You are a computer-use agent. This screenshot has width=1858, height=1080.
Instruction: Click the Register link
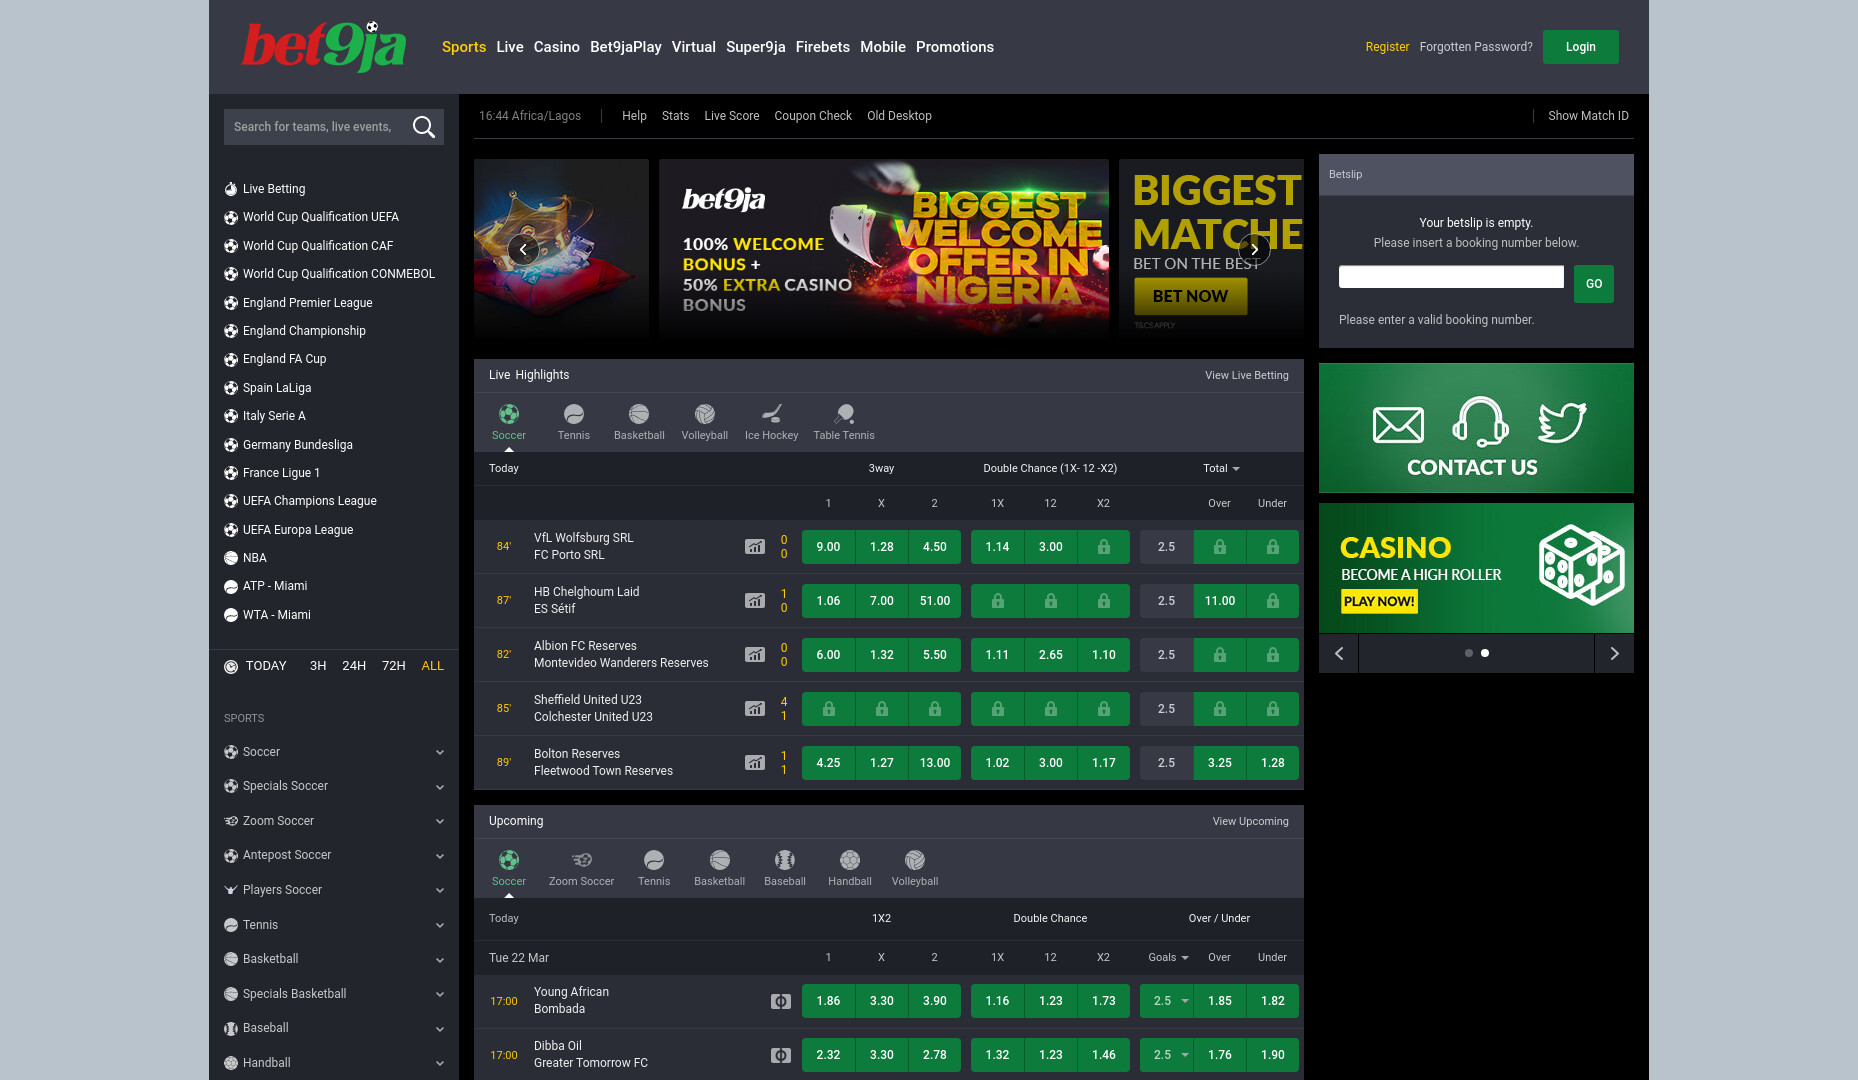pyautogui.click(x=1387, y=47)
